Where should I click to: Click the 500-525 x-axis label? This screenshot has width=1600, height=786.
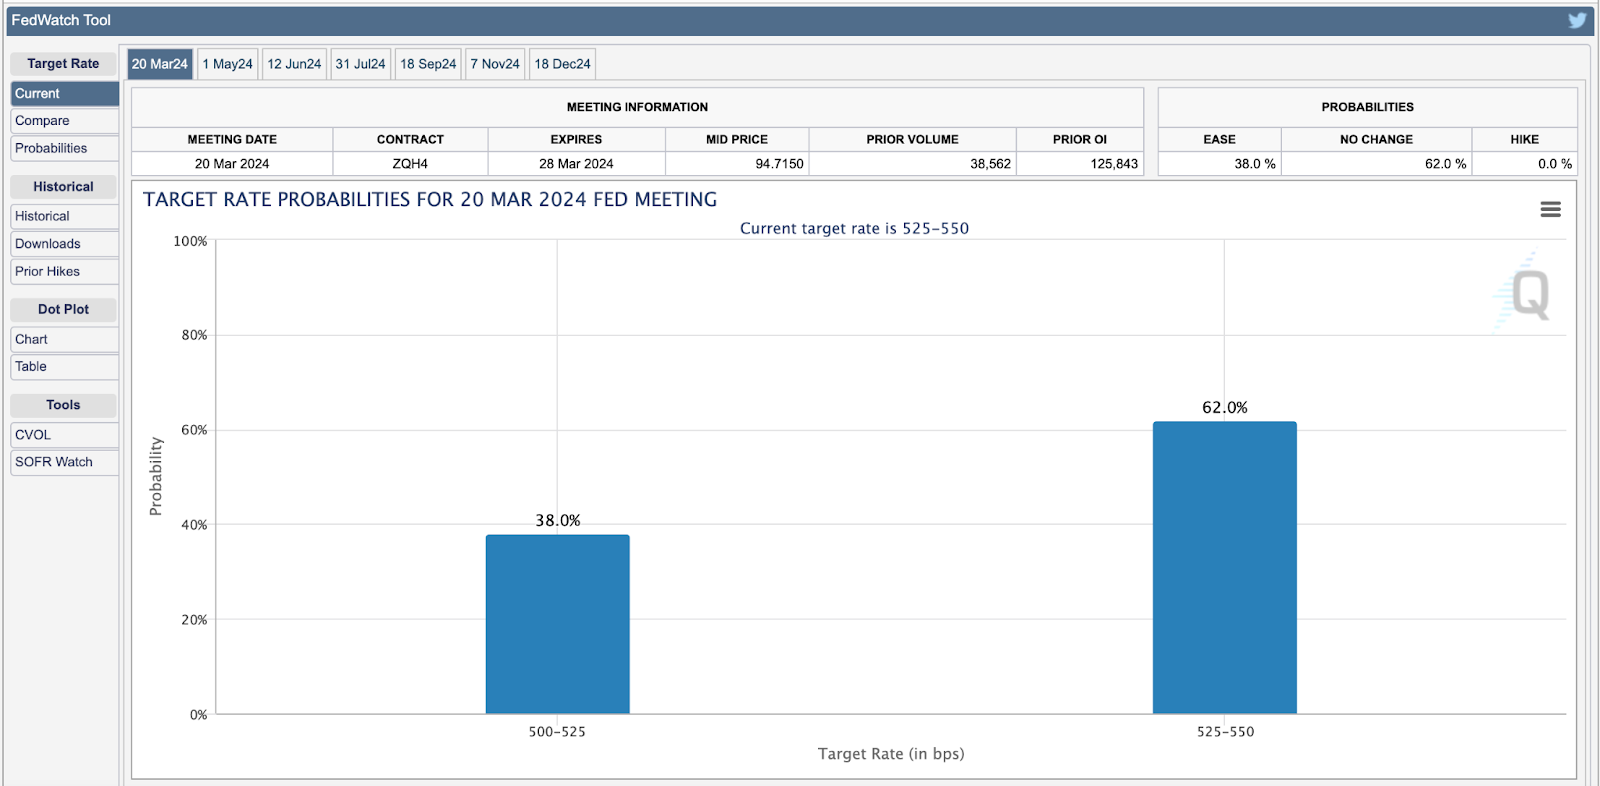point(557,732)
